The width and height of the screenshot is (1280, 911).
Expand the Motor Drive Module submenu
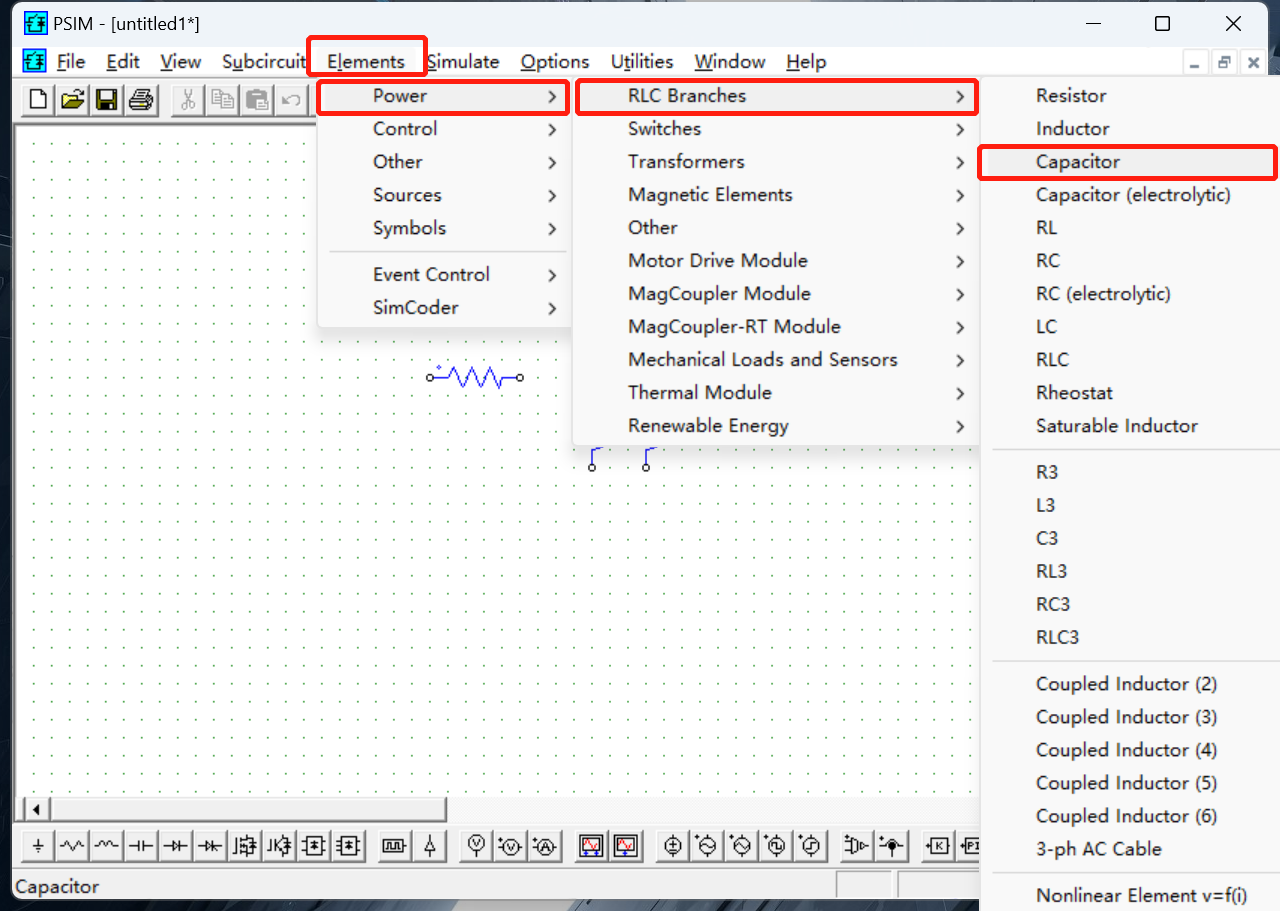coord(776,261)
